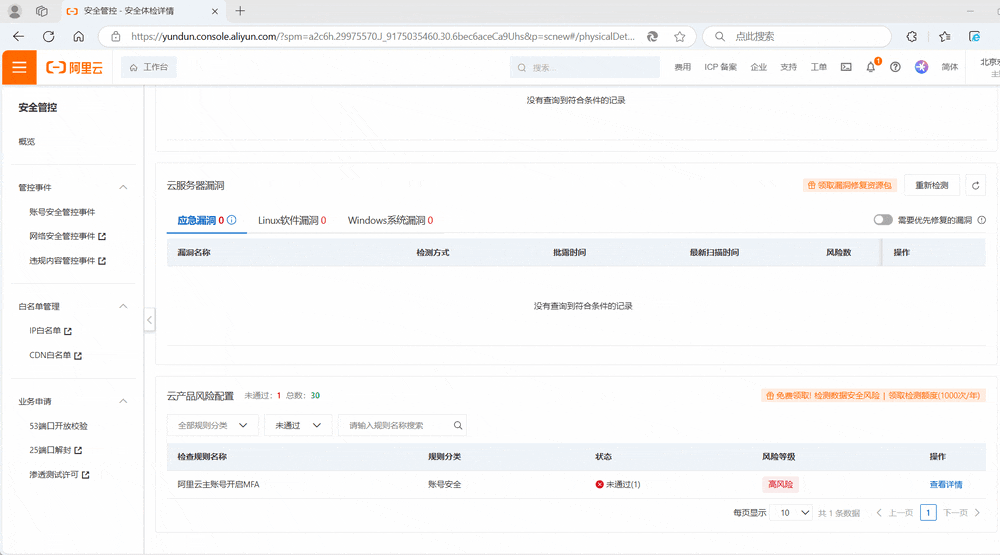Open the 全部规则分类 dropdown
The width and height of the screenshot is (1000, 555).
(x=213, y=426)
